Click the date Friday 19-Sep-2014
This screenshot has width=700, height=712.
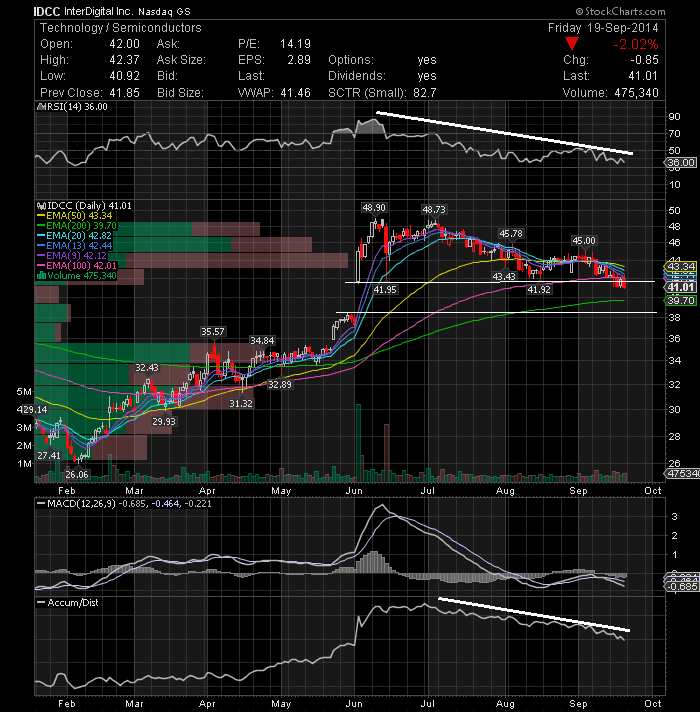click(x=603, y=28)
